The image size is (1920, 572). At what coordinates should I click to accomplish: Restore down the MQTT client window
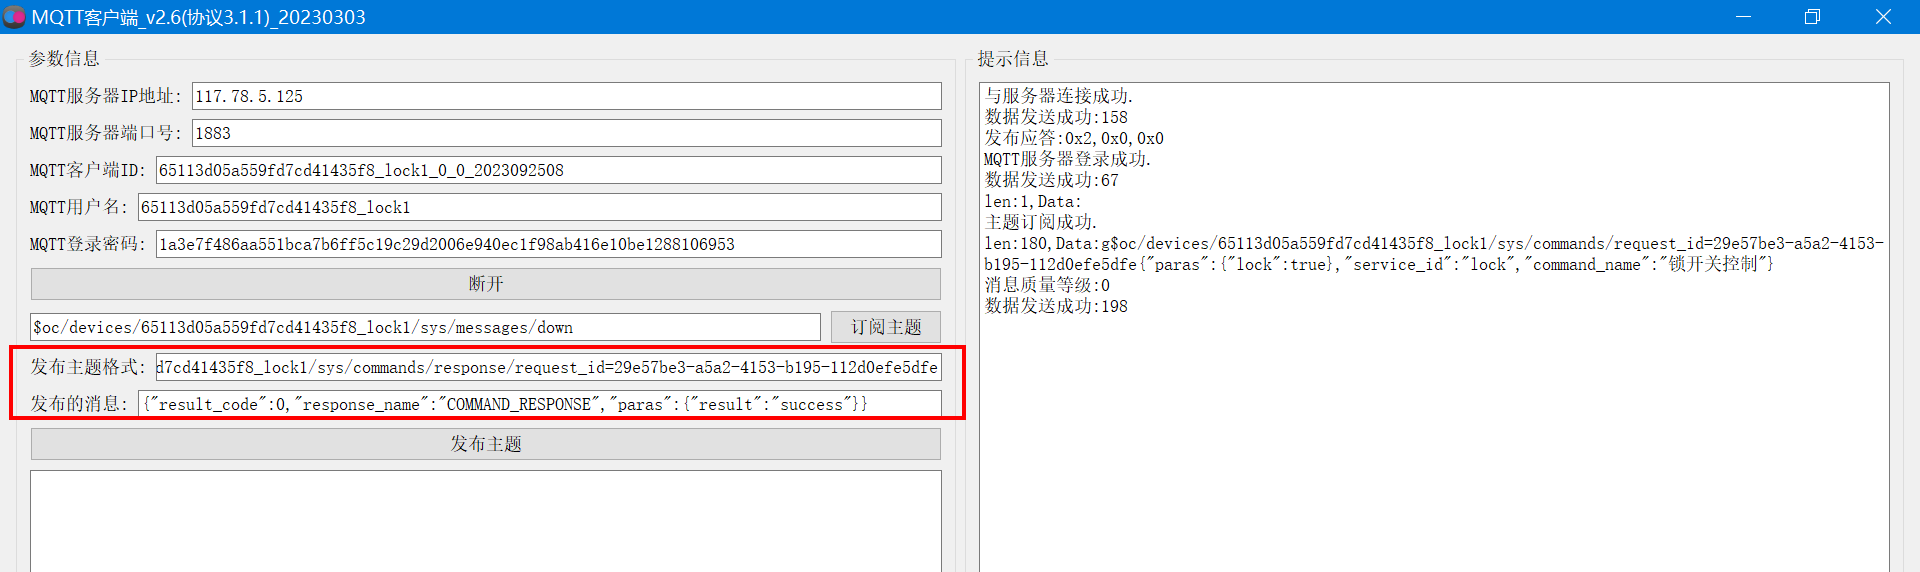click(x=1812, y=17)
